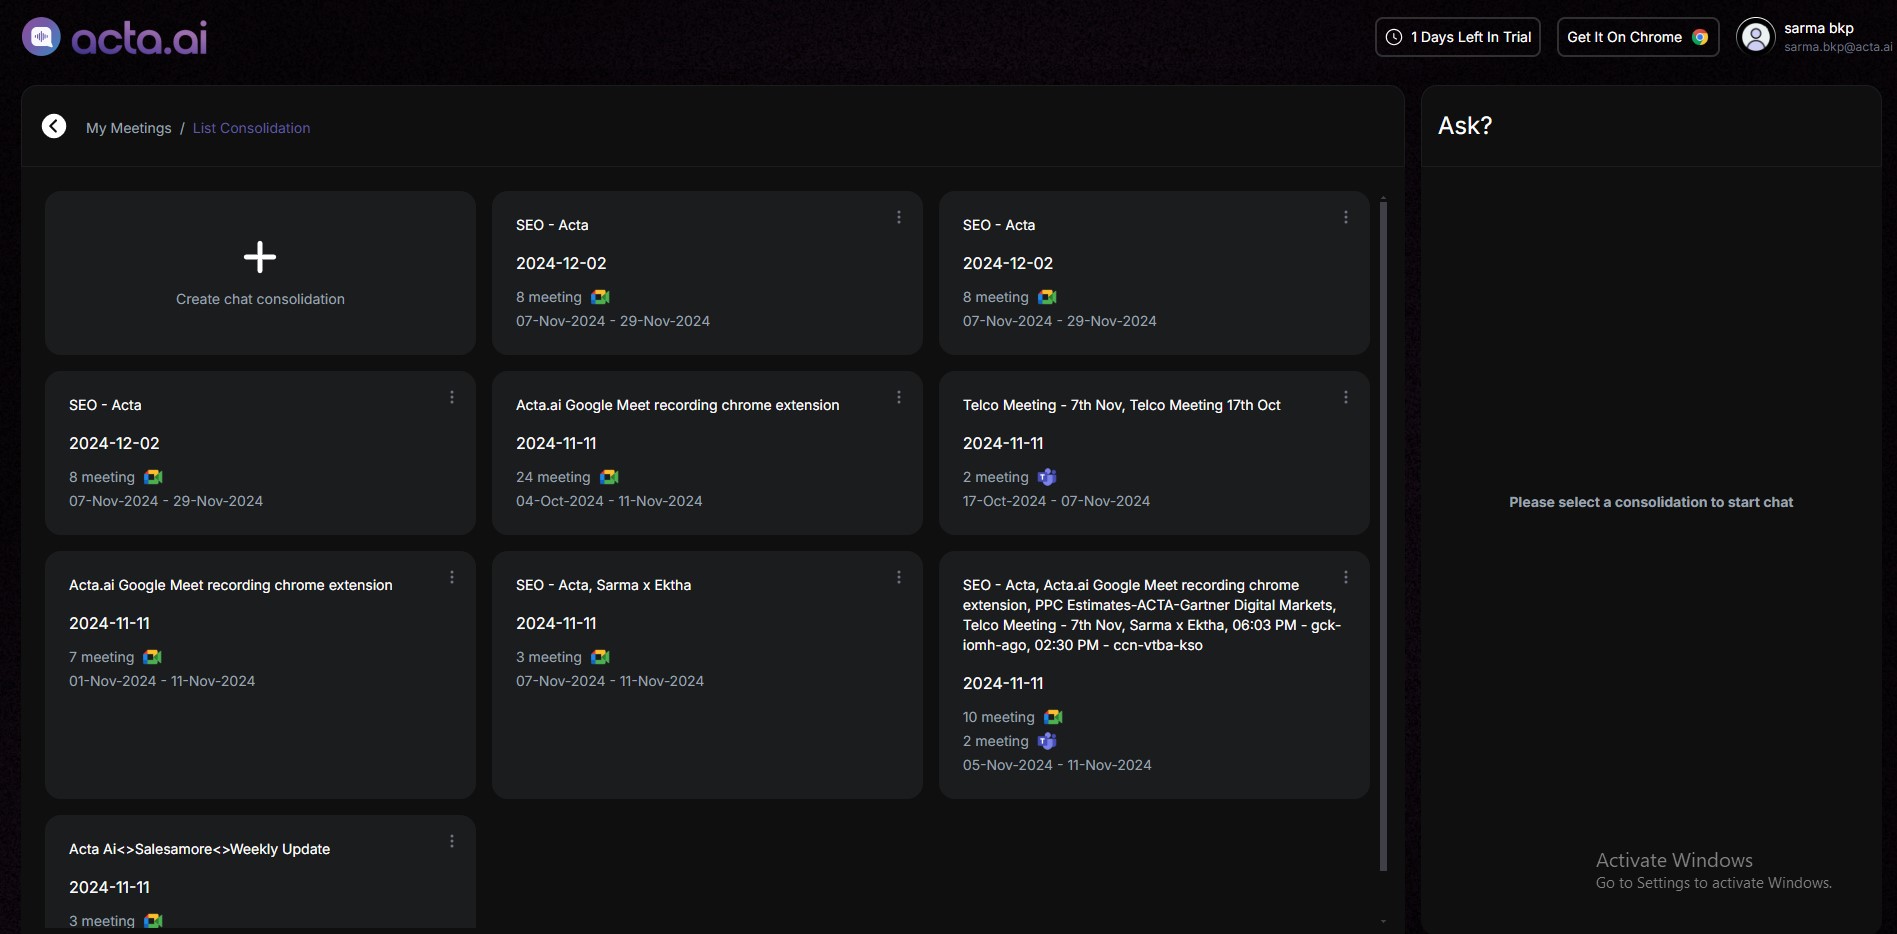Open options menu for 24 meeting extension card
The image size is (1897, 934).
coord(899,397)
